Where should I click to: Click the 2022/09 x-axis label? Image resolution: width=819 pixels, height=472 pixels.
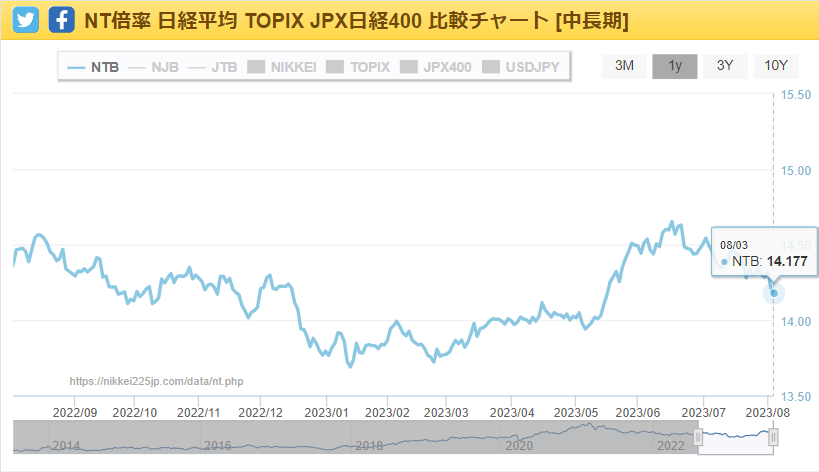(x=75, y=412)
